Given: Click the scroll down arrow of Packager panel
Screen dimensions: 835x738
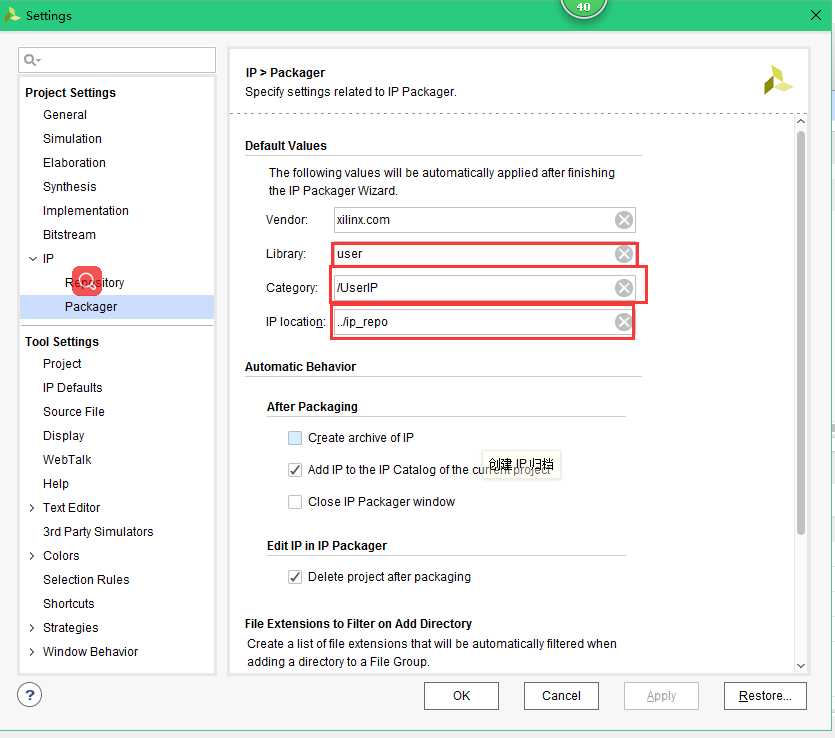Looking at the screenshot, I should [x=800, y=666].
